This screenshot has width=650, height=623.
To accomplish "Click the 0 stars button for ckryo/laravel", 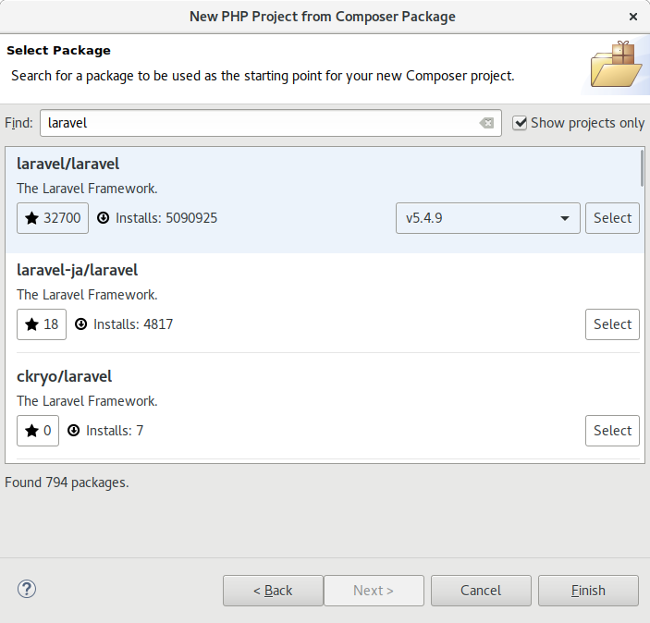I will [x=38, y=431].
